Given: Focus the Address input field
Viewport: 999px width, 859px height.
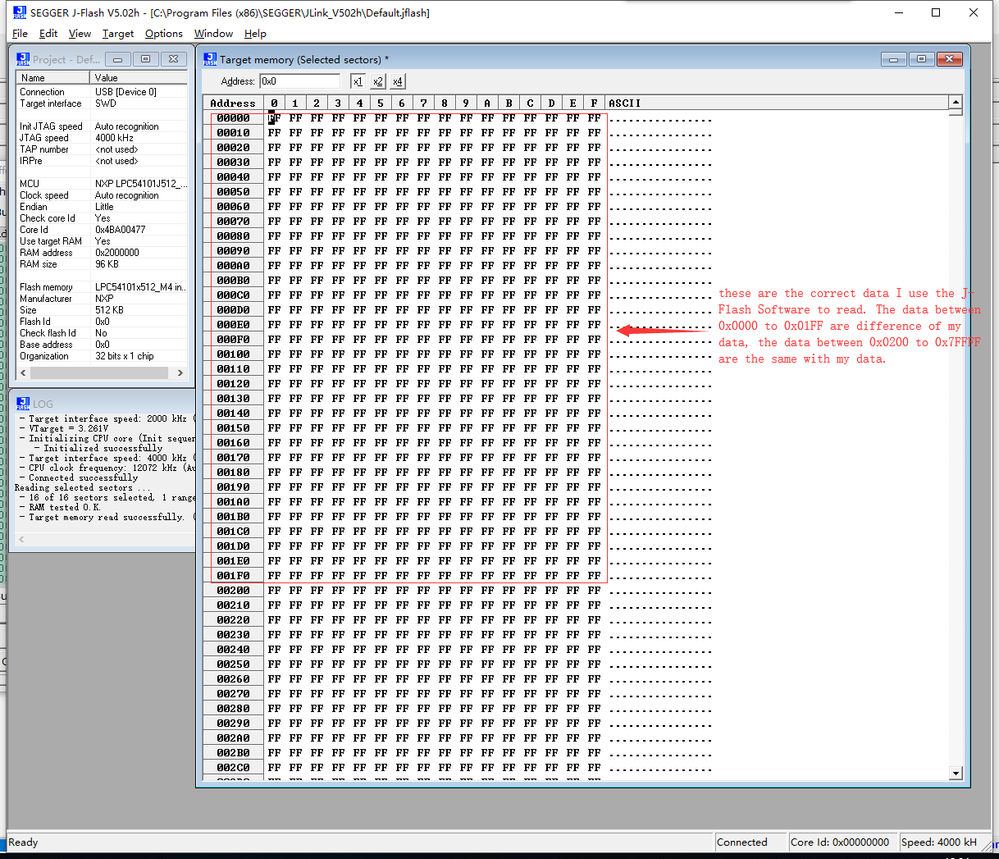Looking at the screenshot, I should (x=300, y=82).
